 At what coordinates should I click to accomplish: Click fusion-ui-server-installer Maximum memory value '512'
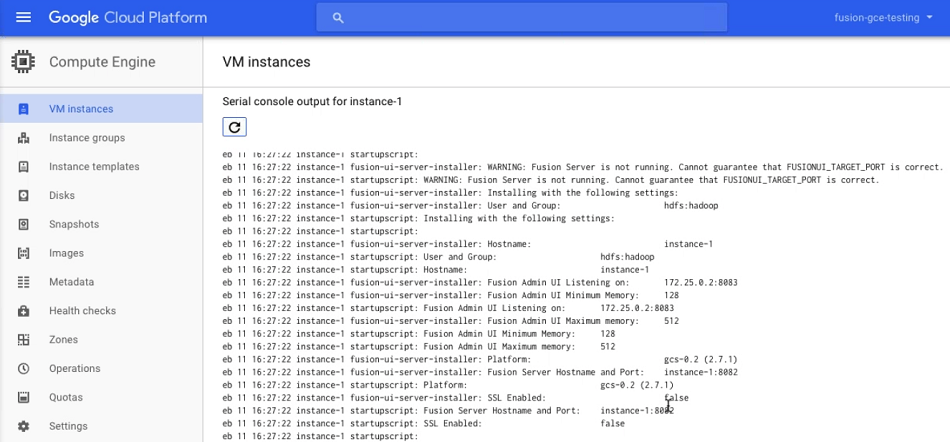671,321
